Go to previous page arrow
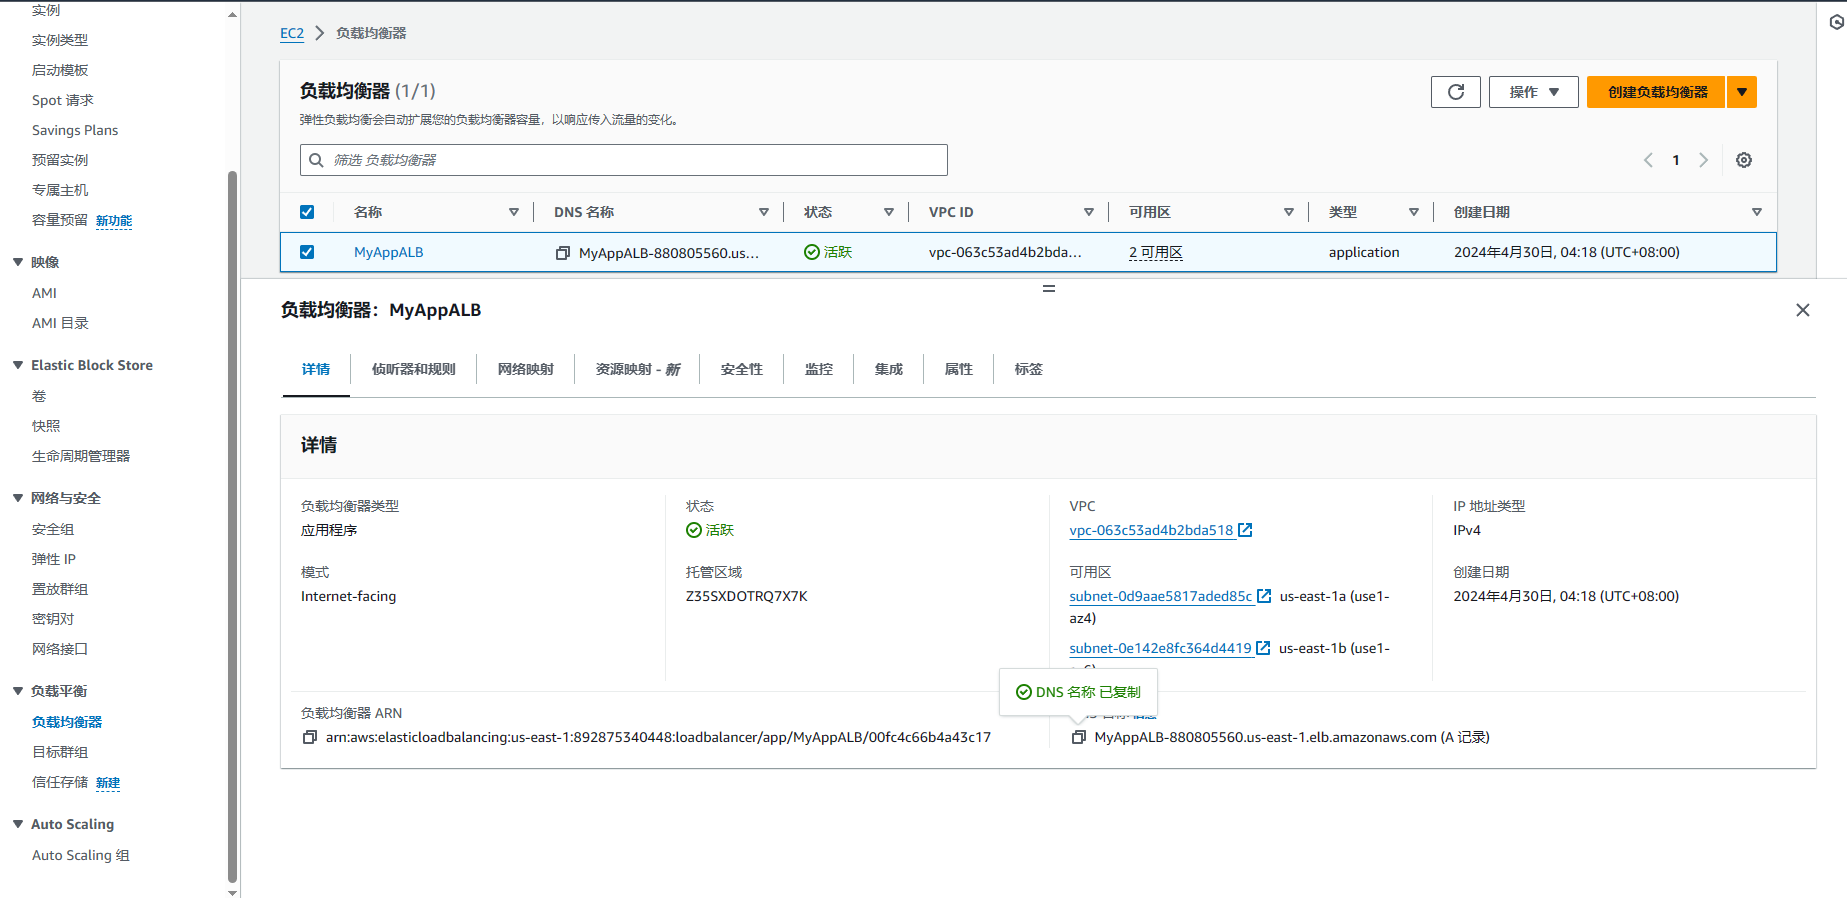1847x898 pixels. coord(1648,160)
